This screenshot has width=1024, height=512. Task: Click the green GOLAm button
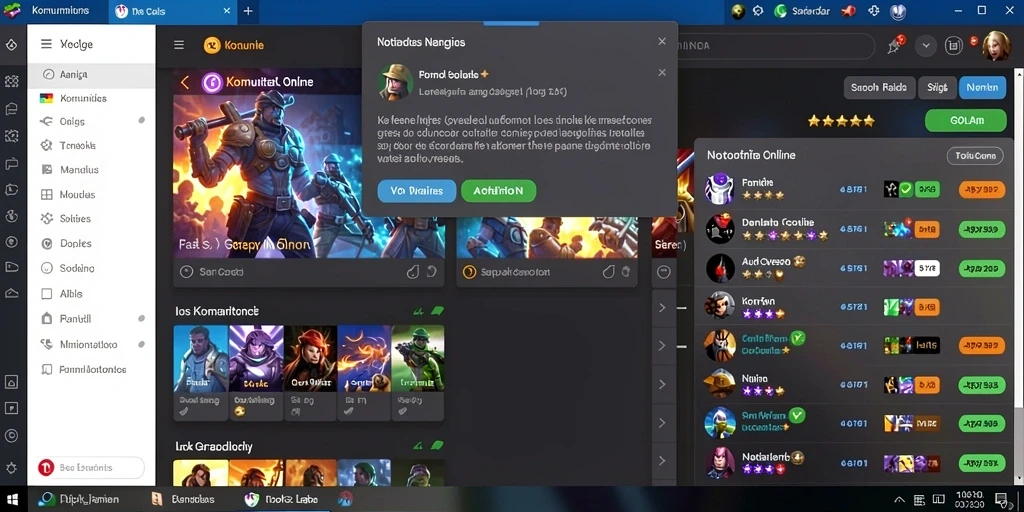click(965, 121)
